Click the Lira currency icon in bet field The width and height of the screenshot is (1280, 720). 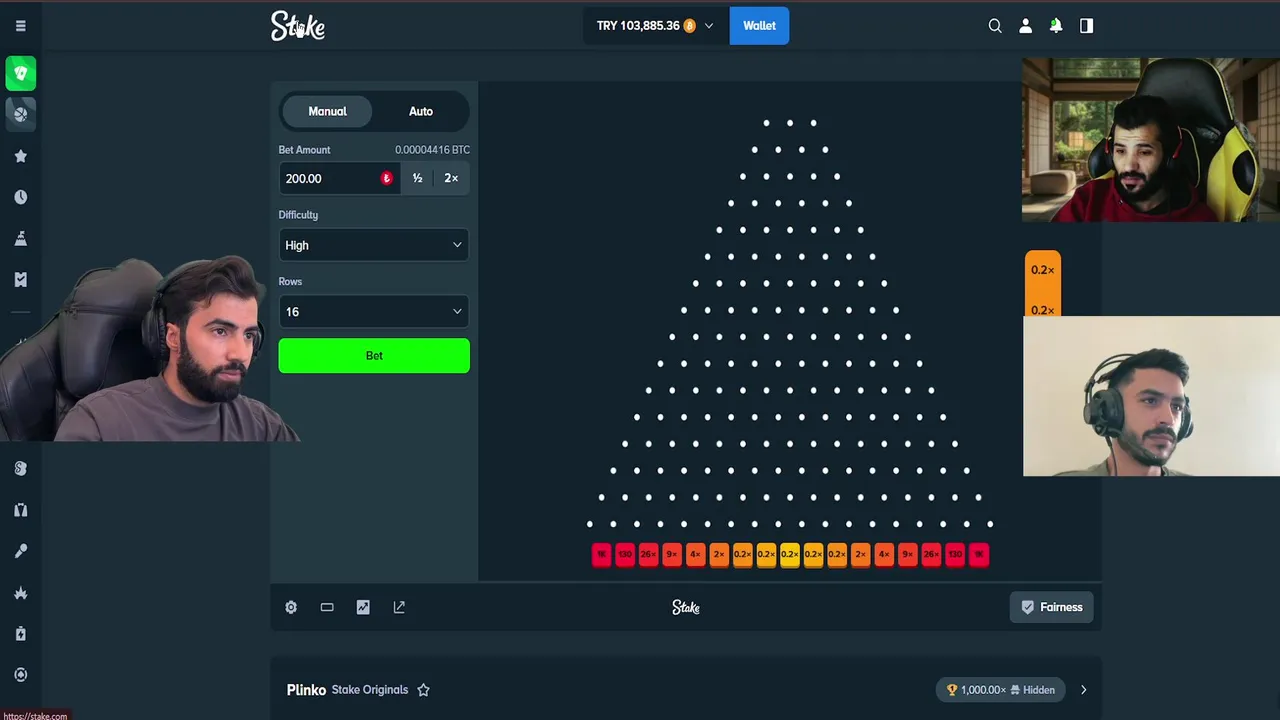(386, 178)
